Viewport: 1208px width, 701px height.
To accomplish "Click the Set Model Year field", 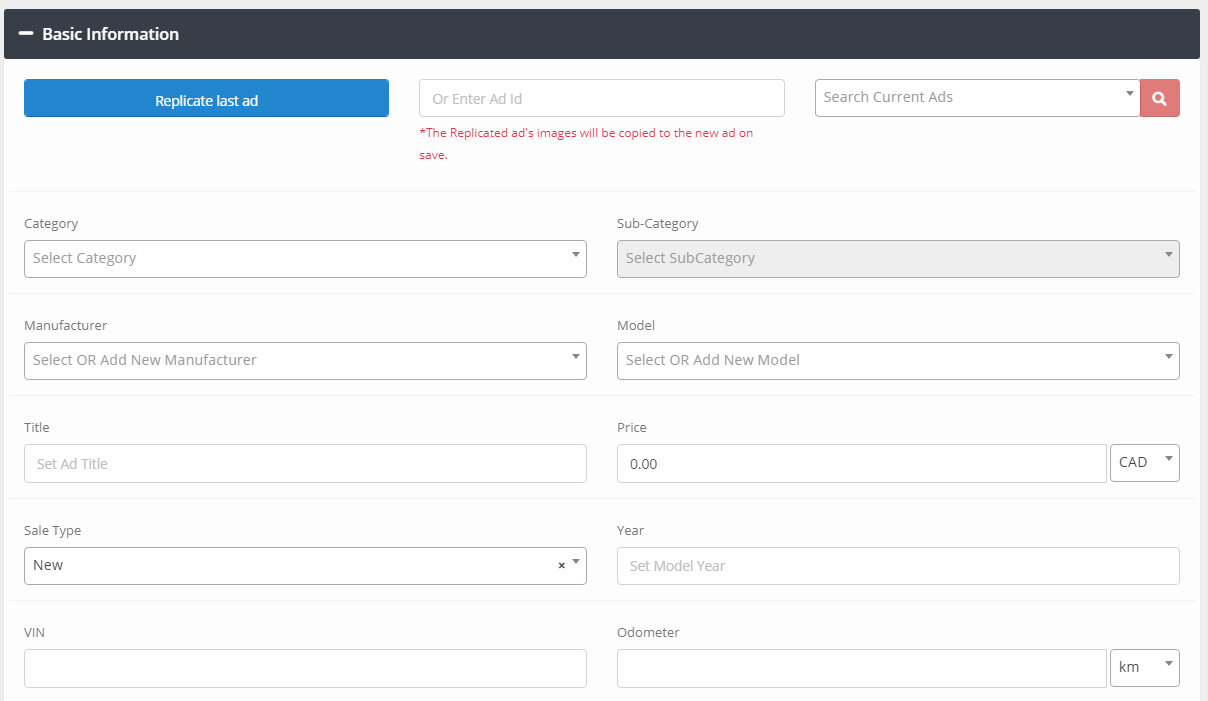I will coord(897,566).
